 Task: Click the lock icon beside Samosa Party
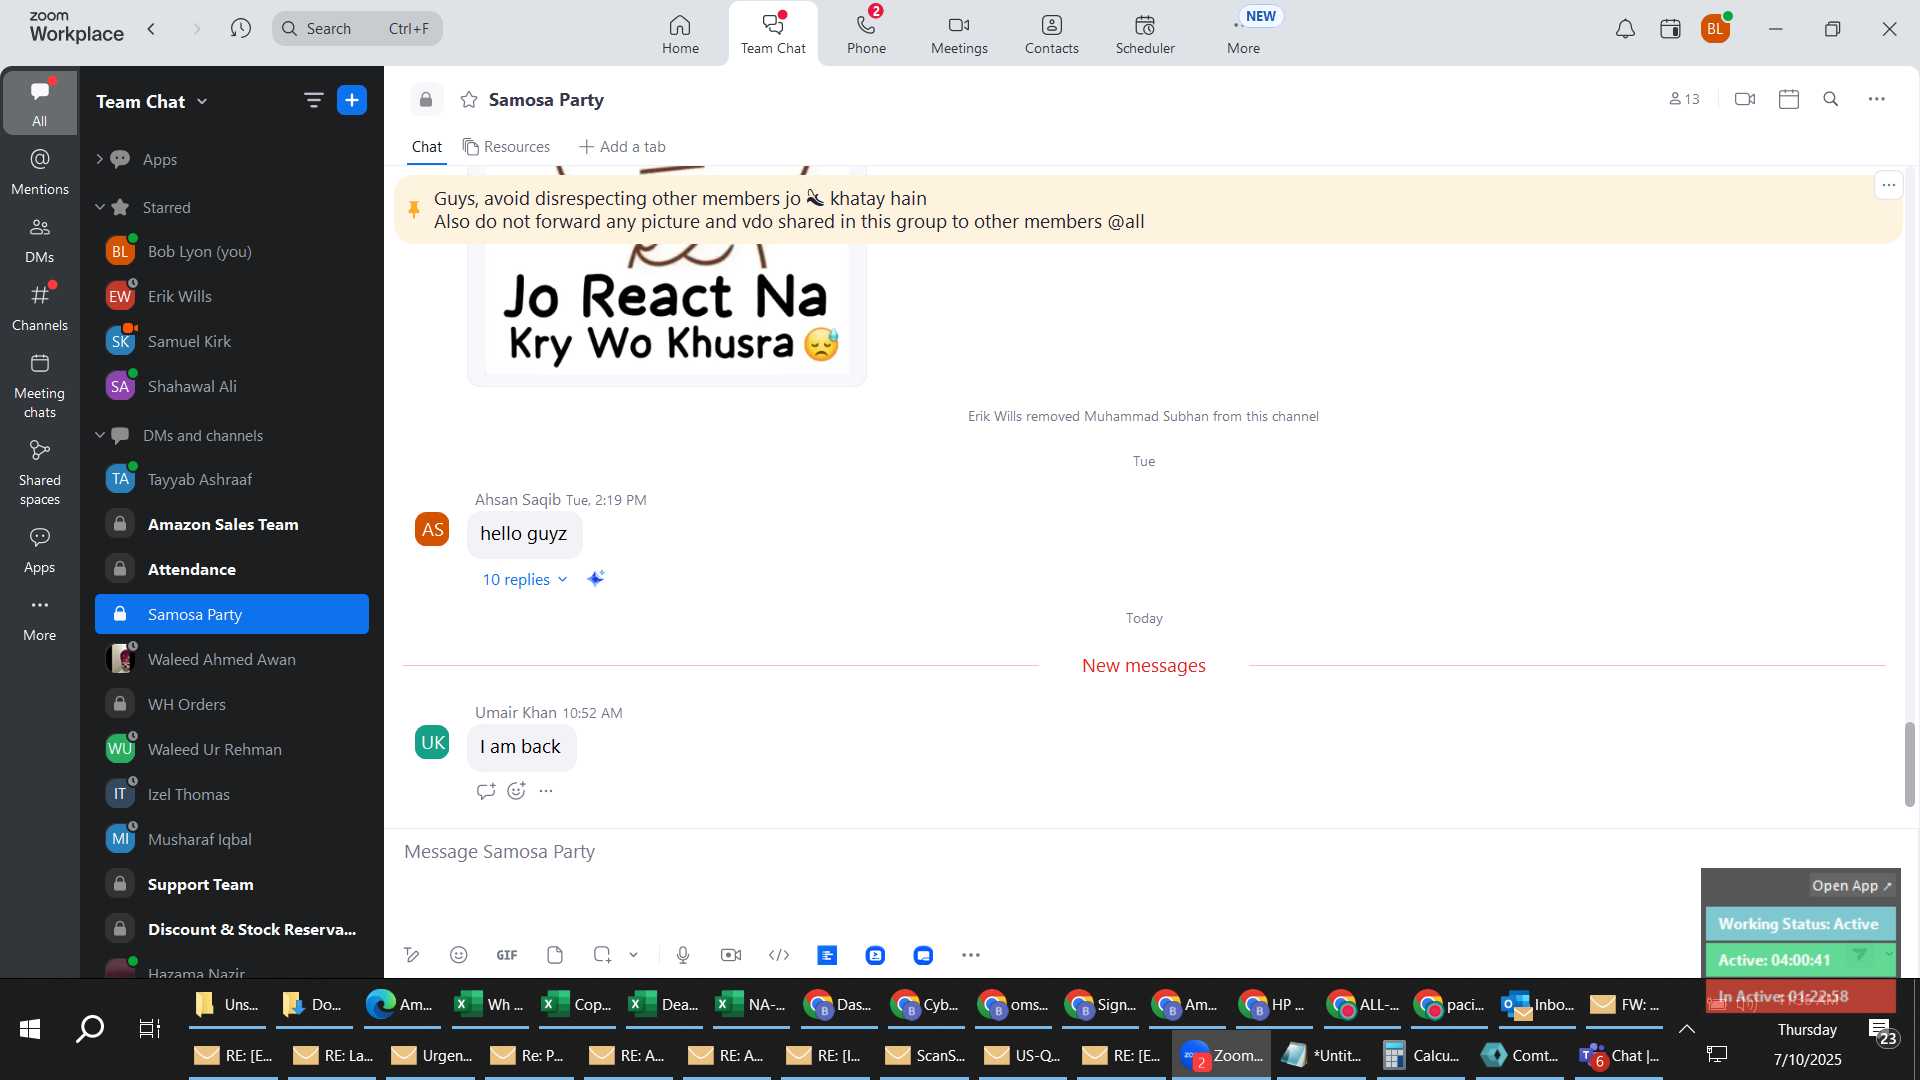tap(426, 100)
